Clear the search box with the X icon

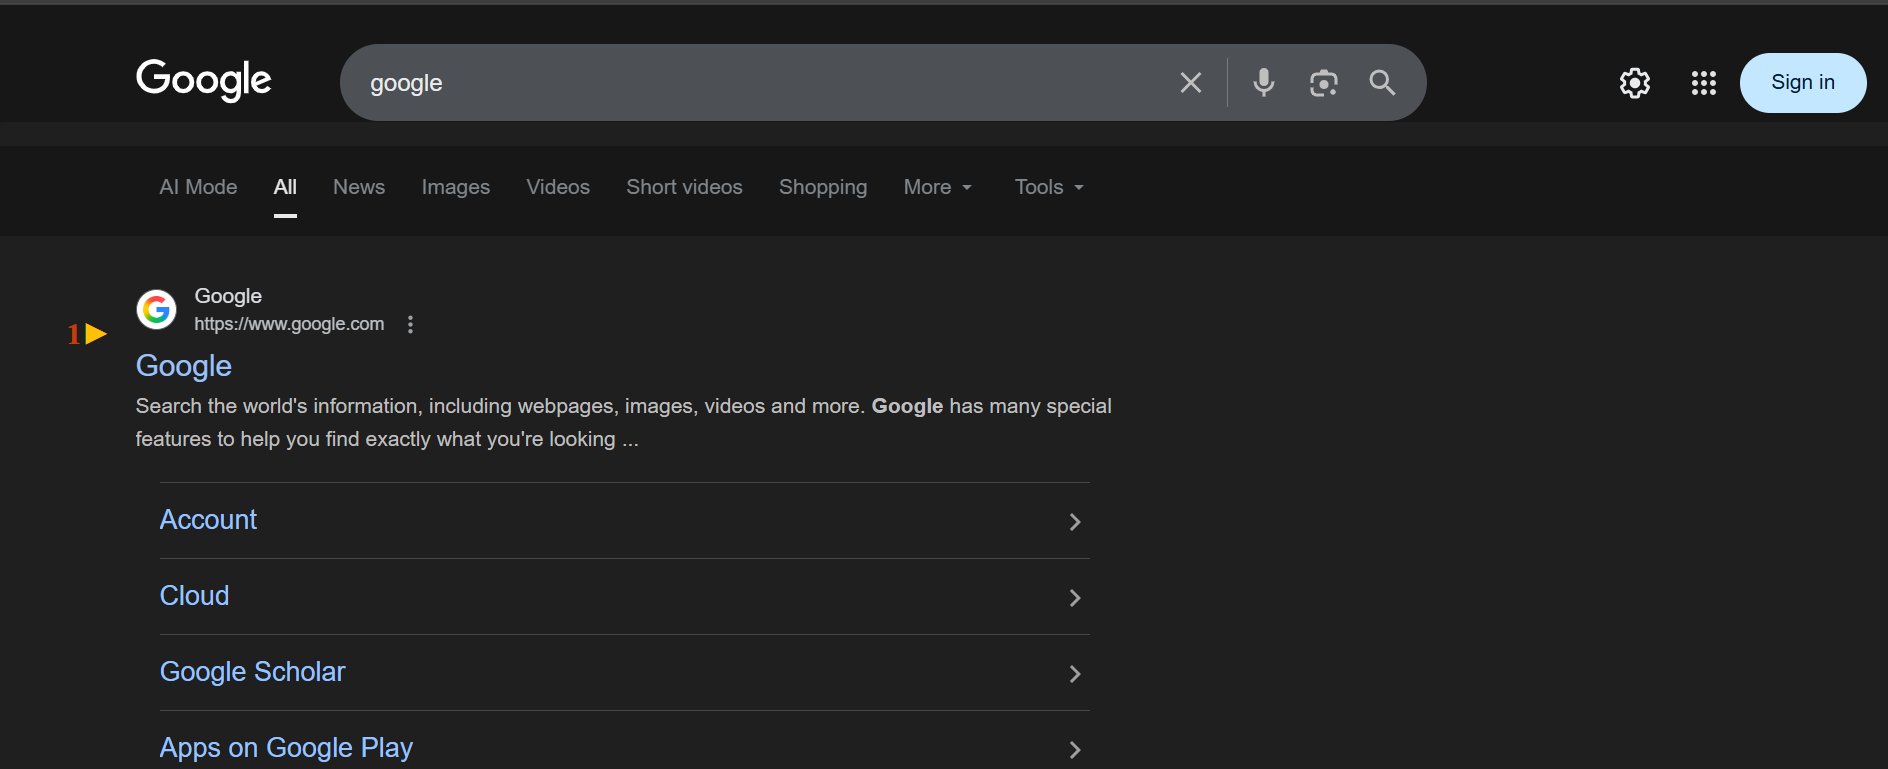[1190, 83]
